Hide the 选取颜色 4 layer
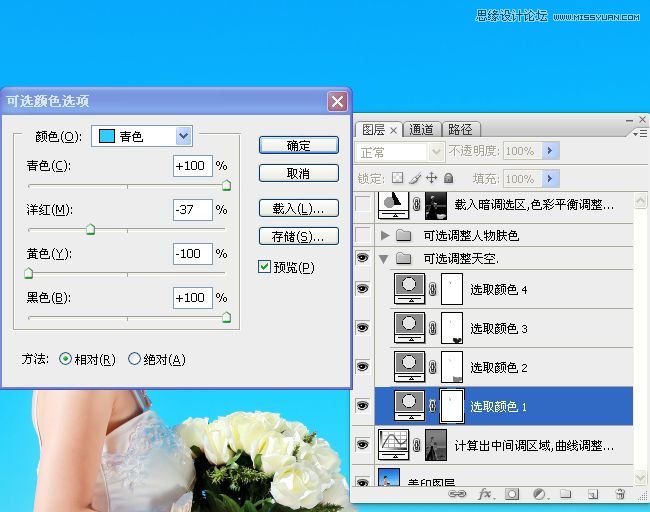The height and width of the screenshot is (512, 650). pyautogui.click(x=362, y=289)
